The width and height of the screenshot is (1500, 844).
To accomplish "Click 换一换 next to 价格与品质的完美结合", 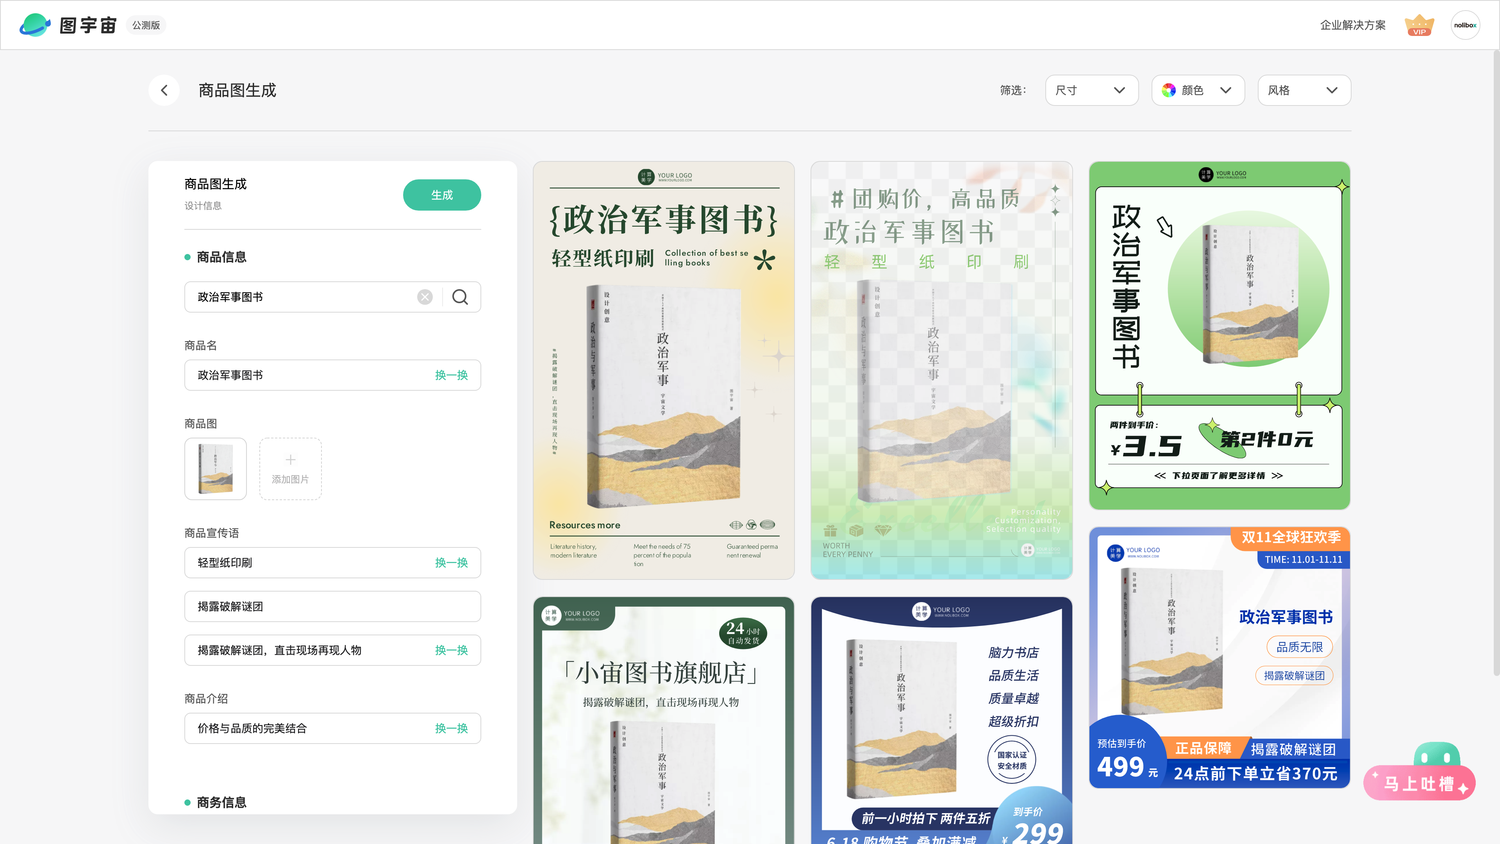I will pyautogui.click(x=451, y=728).
